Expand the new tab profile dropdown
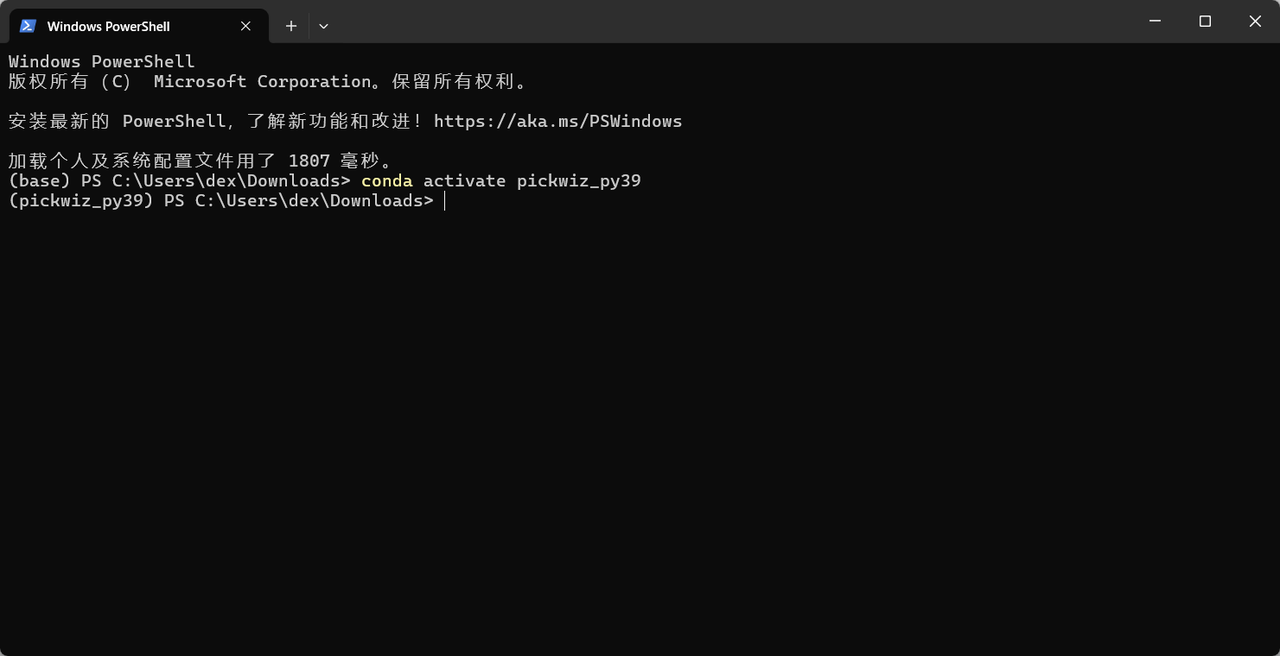 pos(323,26)
